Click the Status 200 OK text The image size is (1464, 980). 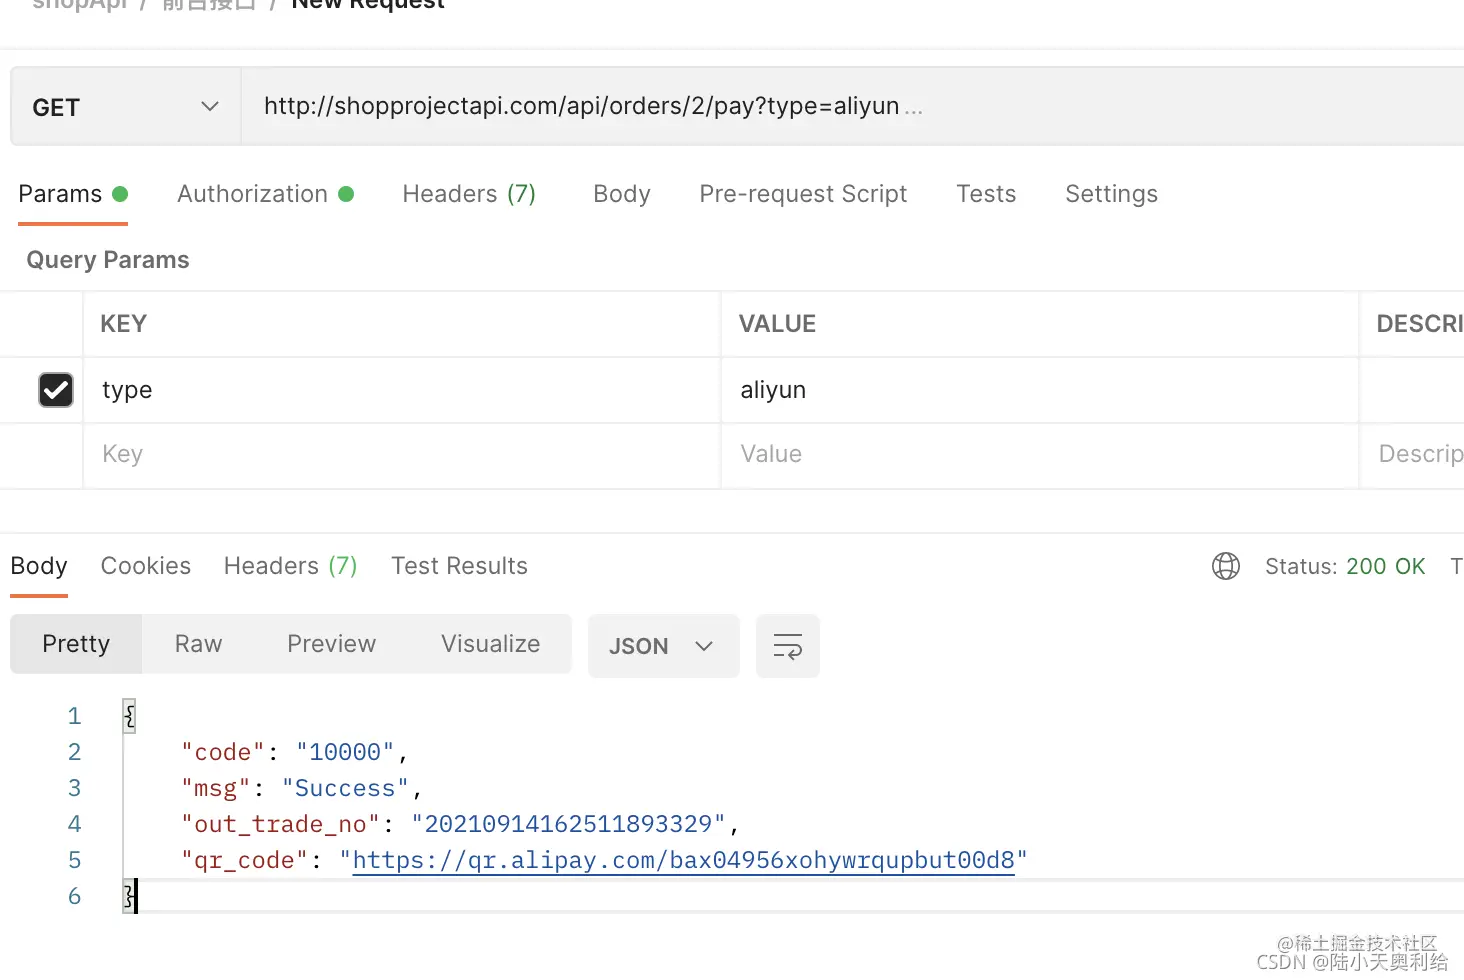pyautogui.click(x=1345, y=566)
